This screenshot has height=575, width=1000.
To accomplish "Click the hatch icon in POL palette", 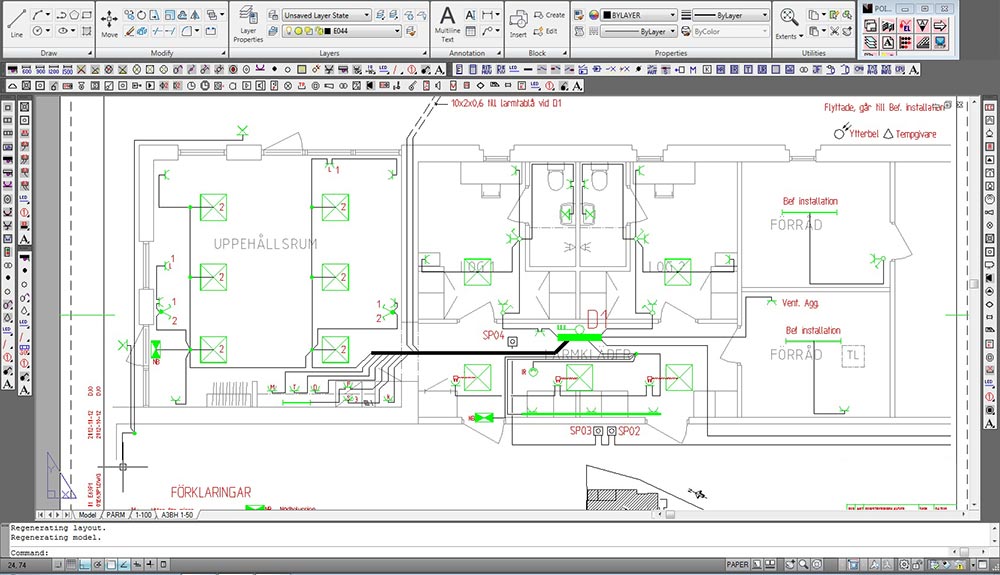I will (x=922, y=43).
